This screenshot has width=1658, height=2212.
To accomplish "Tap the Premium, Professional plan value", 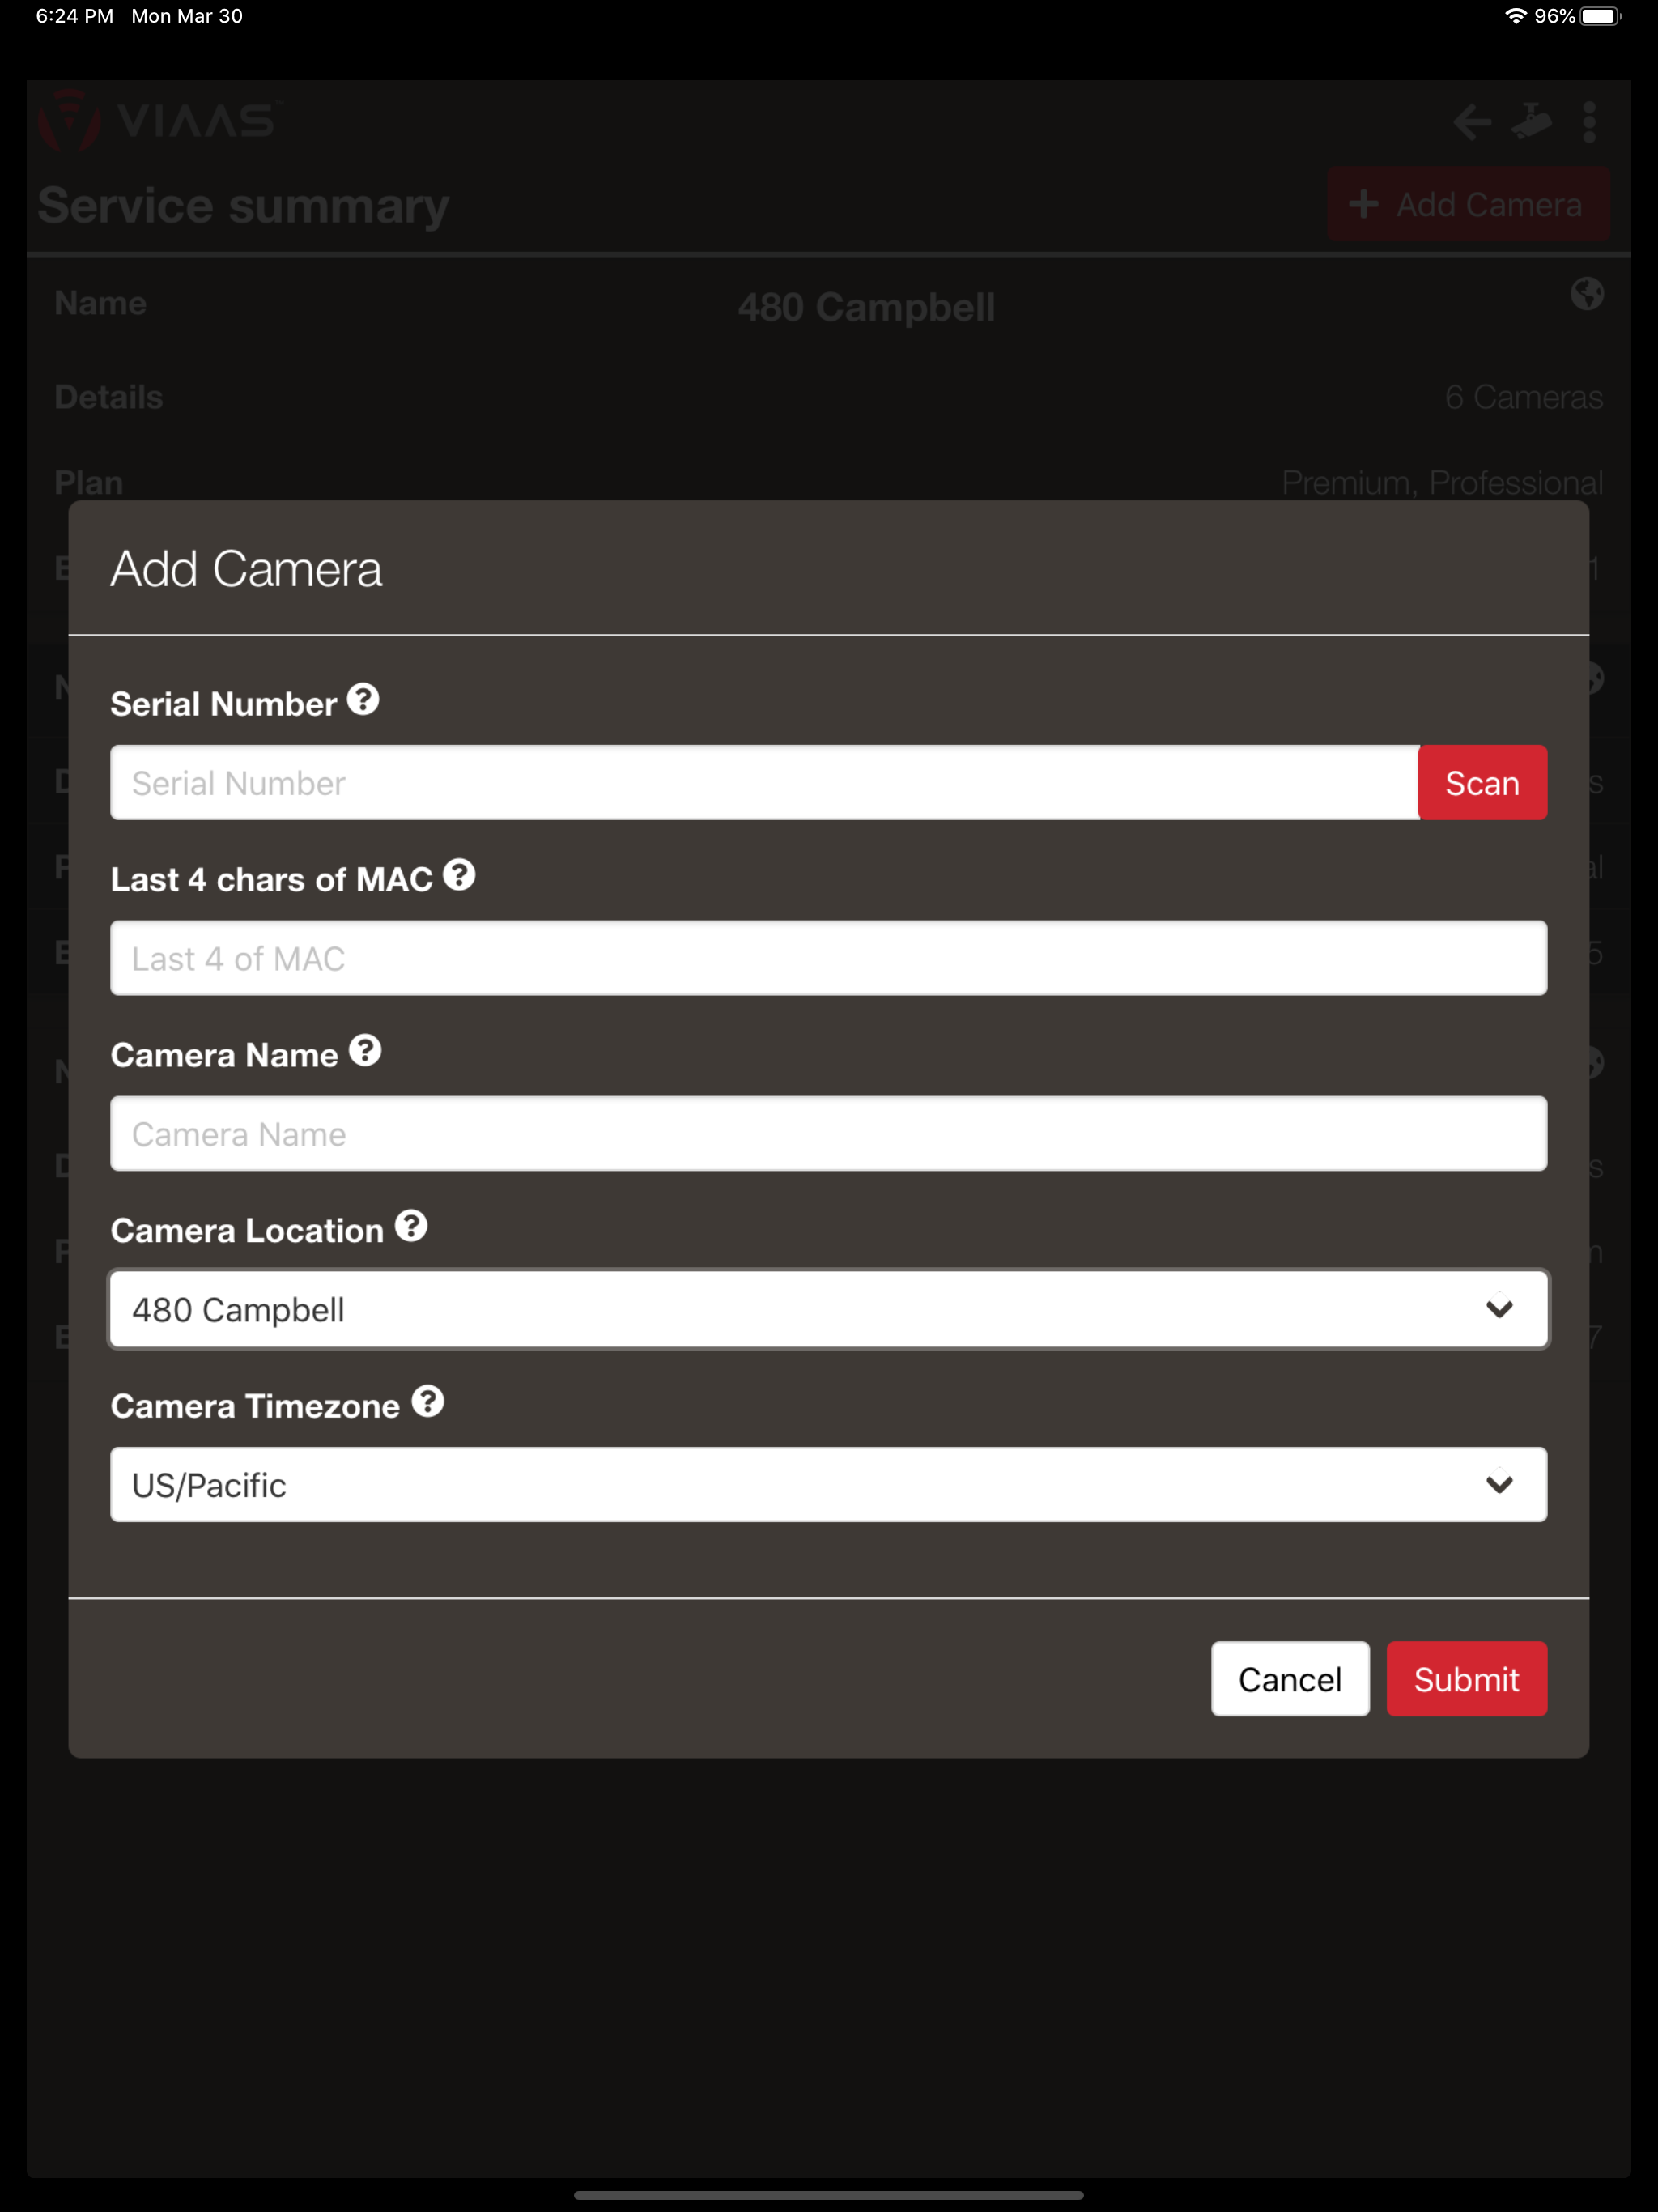I will (x=1442, y=483).
